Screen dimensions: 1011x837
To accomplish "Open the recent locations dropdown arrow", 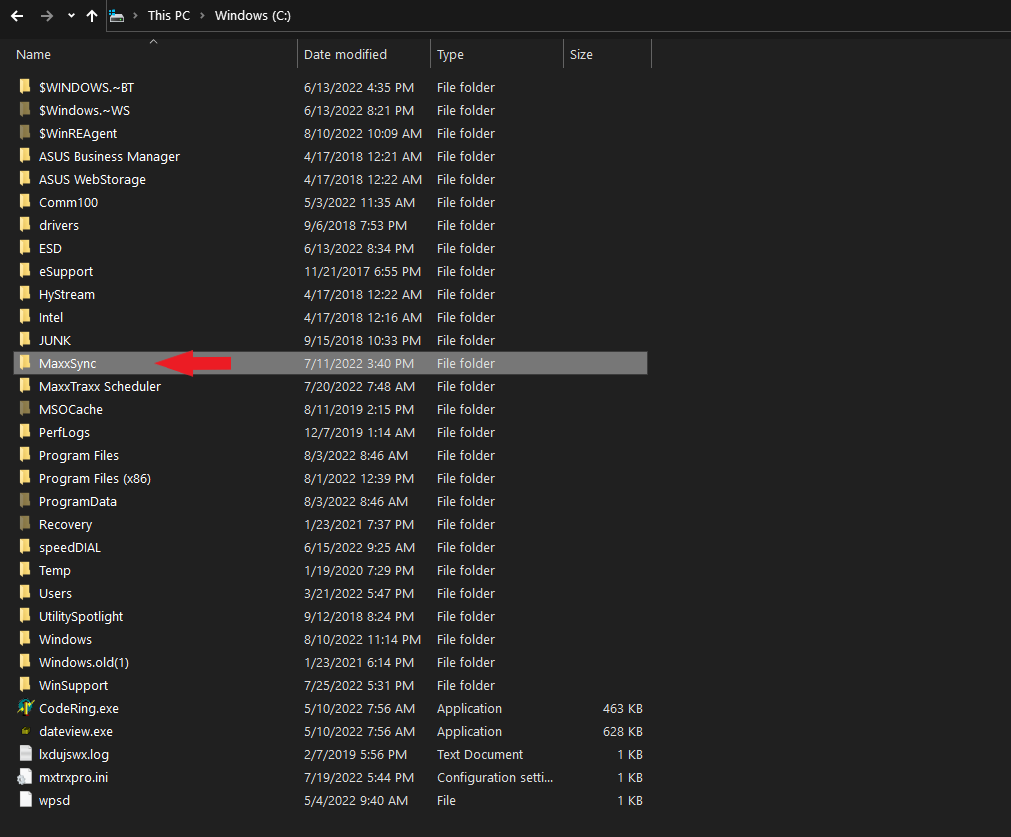I will (x=71, y=16).
